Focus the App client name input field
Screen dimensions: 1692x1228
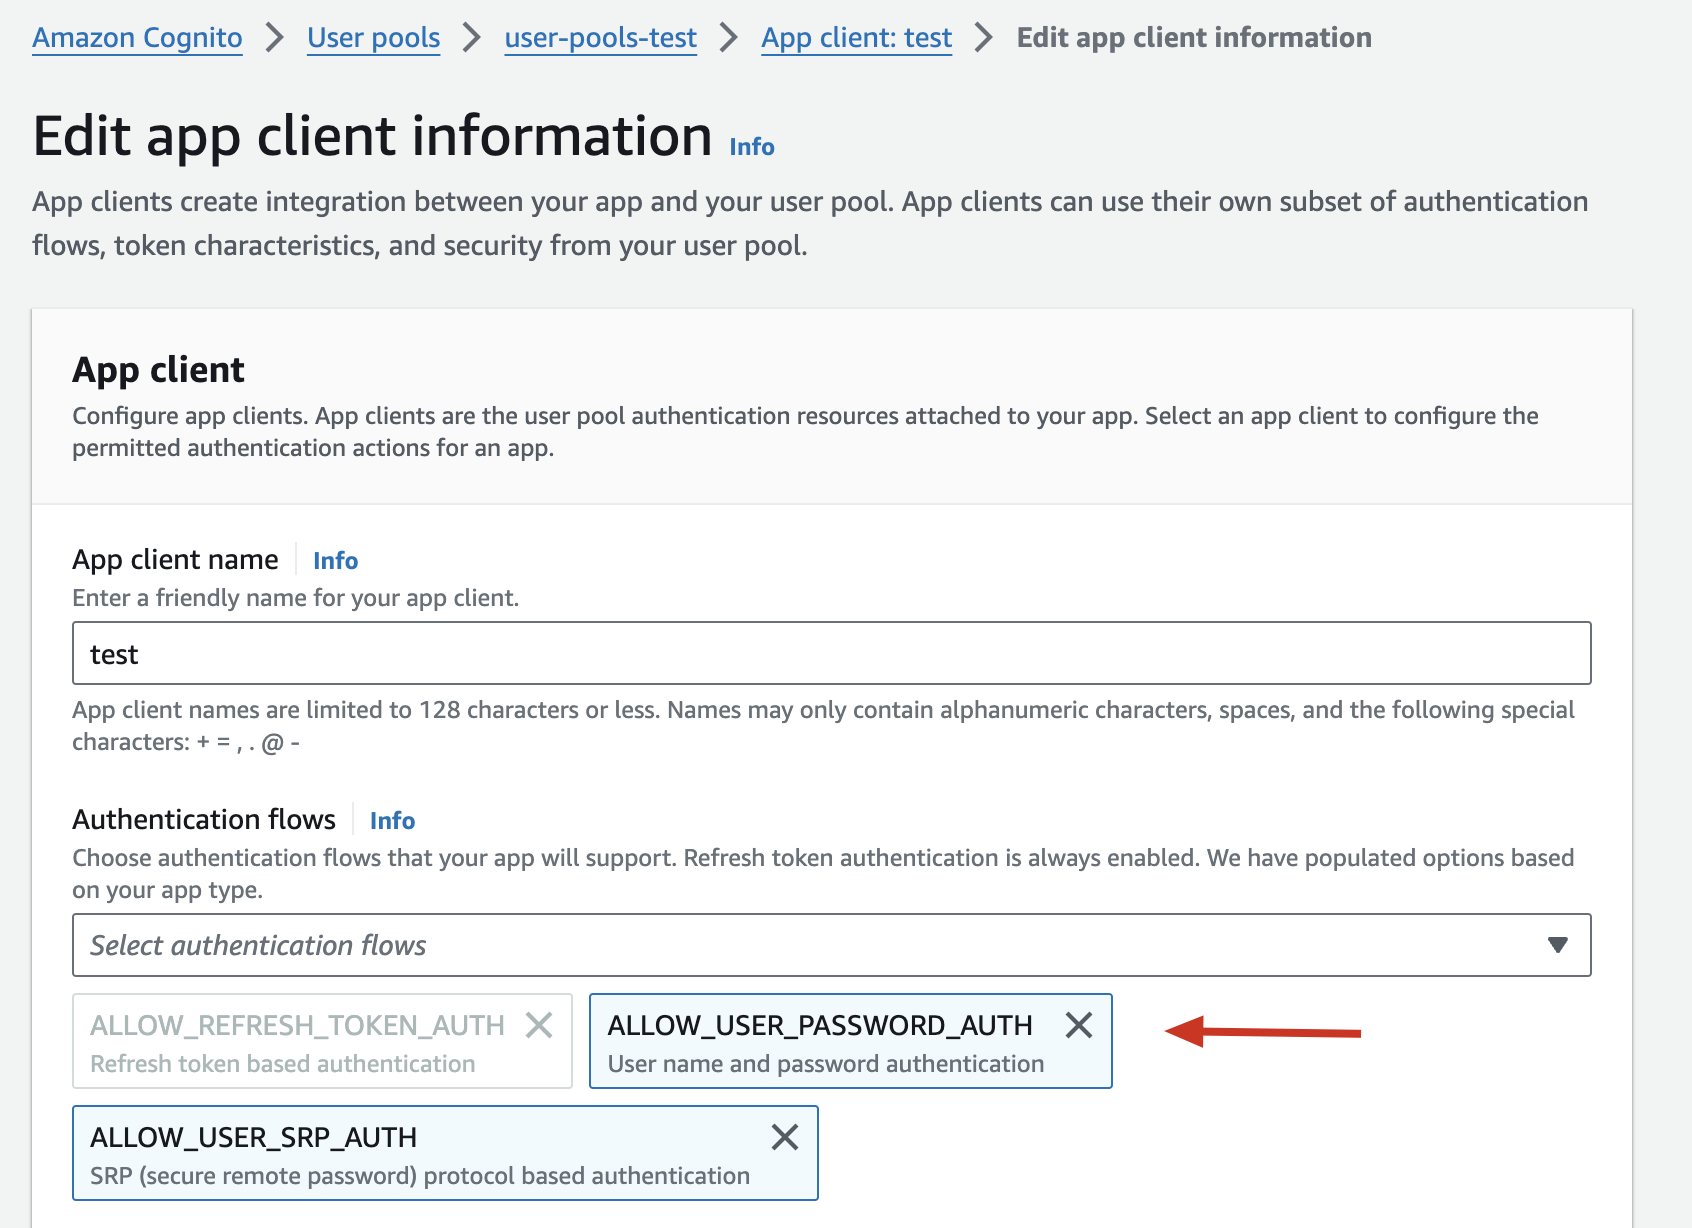click(x=830, y=654)
